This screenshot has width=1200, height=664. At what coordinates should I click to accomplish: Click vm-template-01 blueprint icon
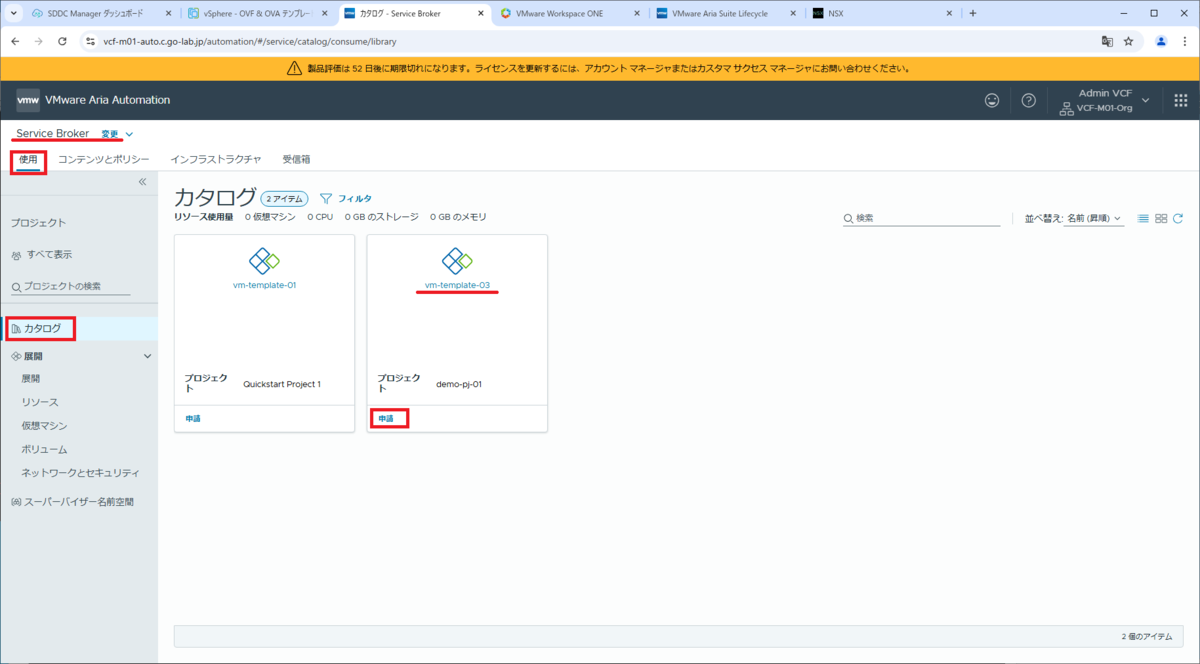click(x=264, y=261)
